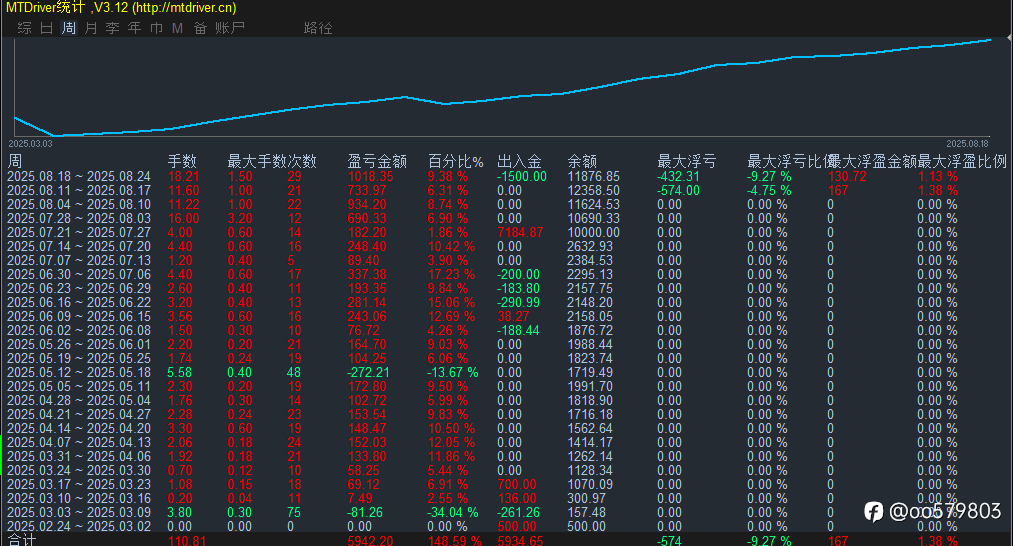Click the MTDriver统计 title with mtdriver.cn link

click(121, 8)
